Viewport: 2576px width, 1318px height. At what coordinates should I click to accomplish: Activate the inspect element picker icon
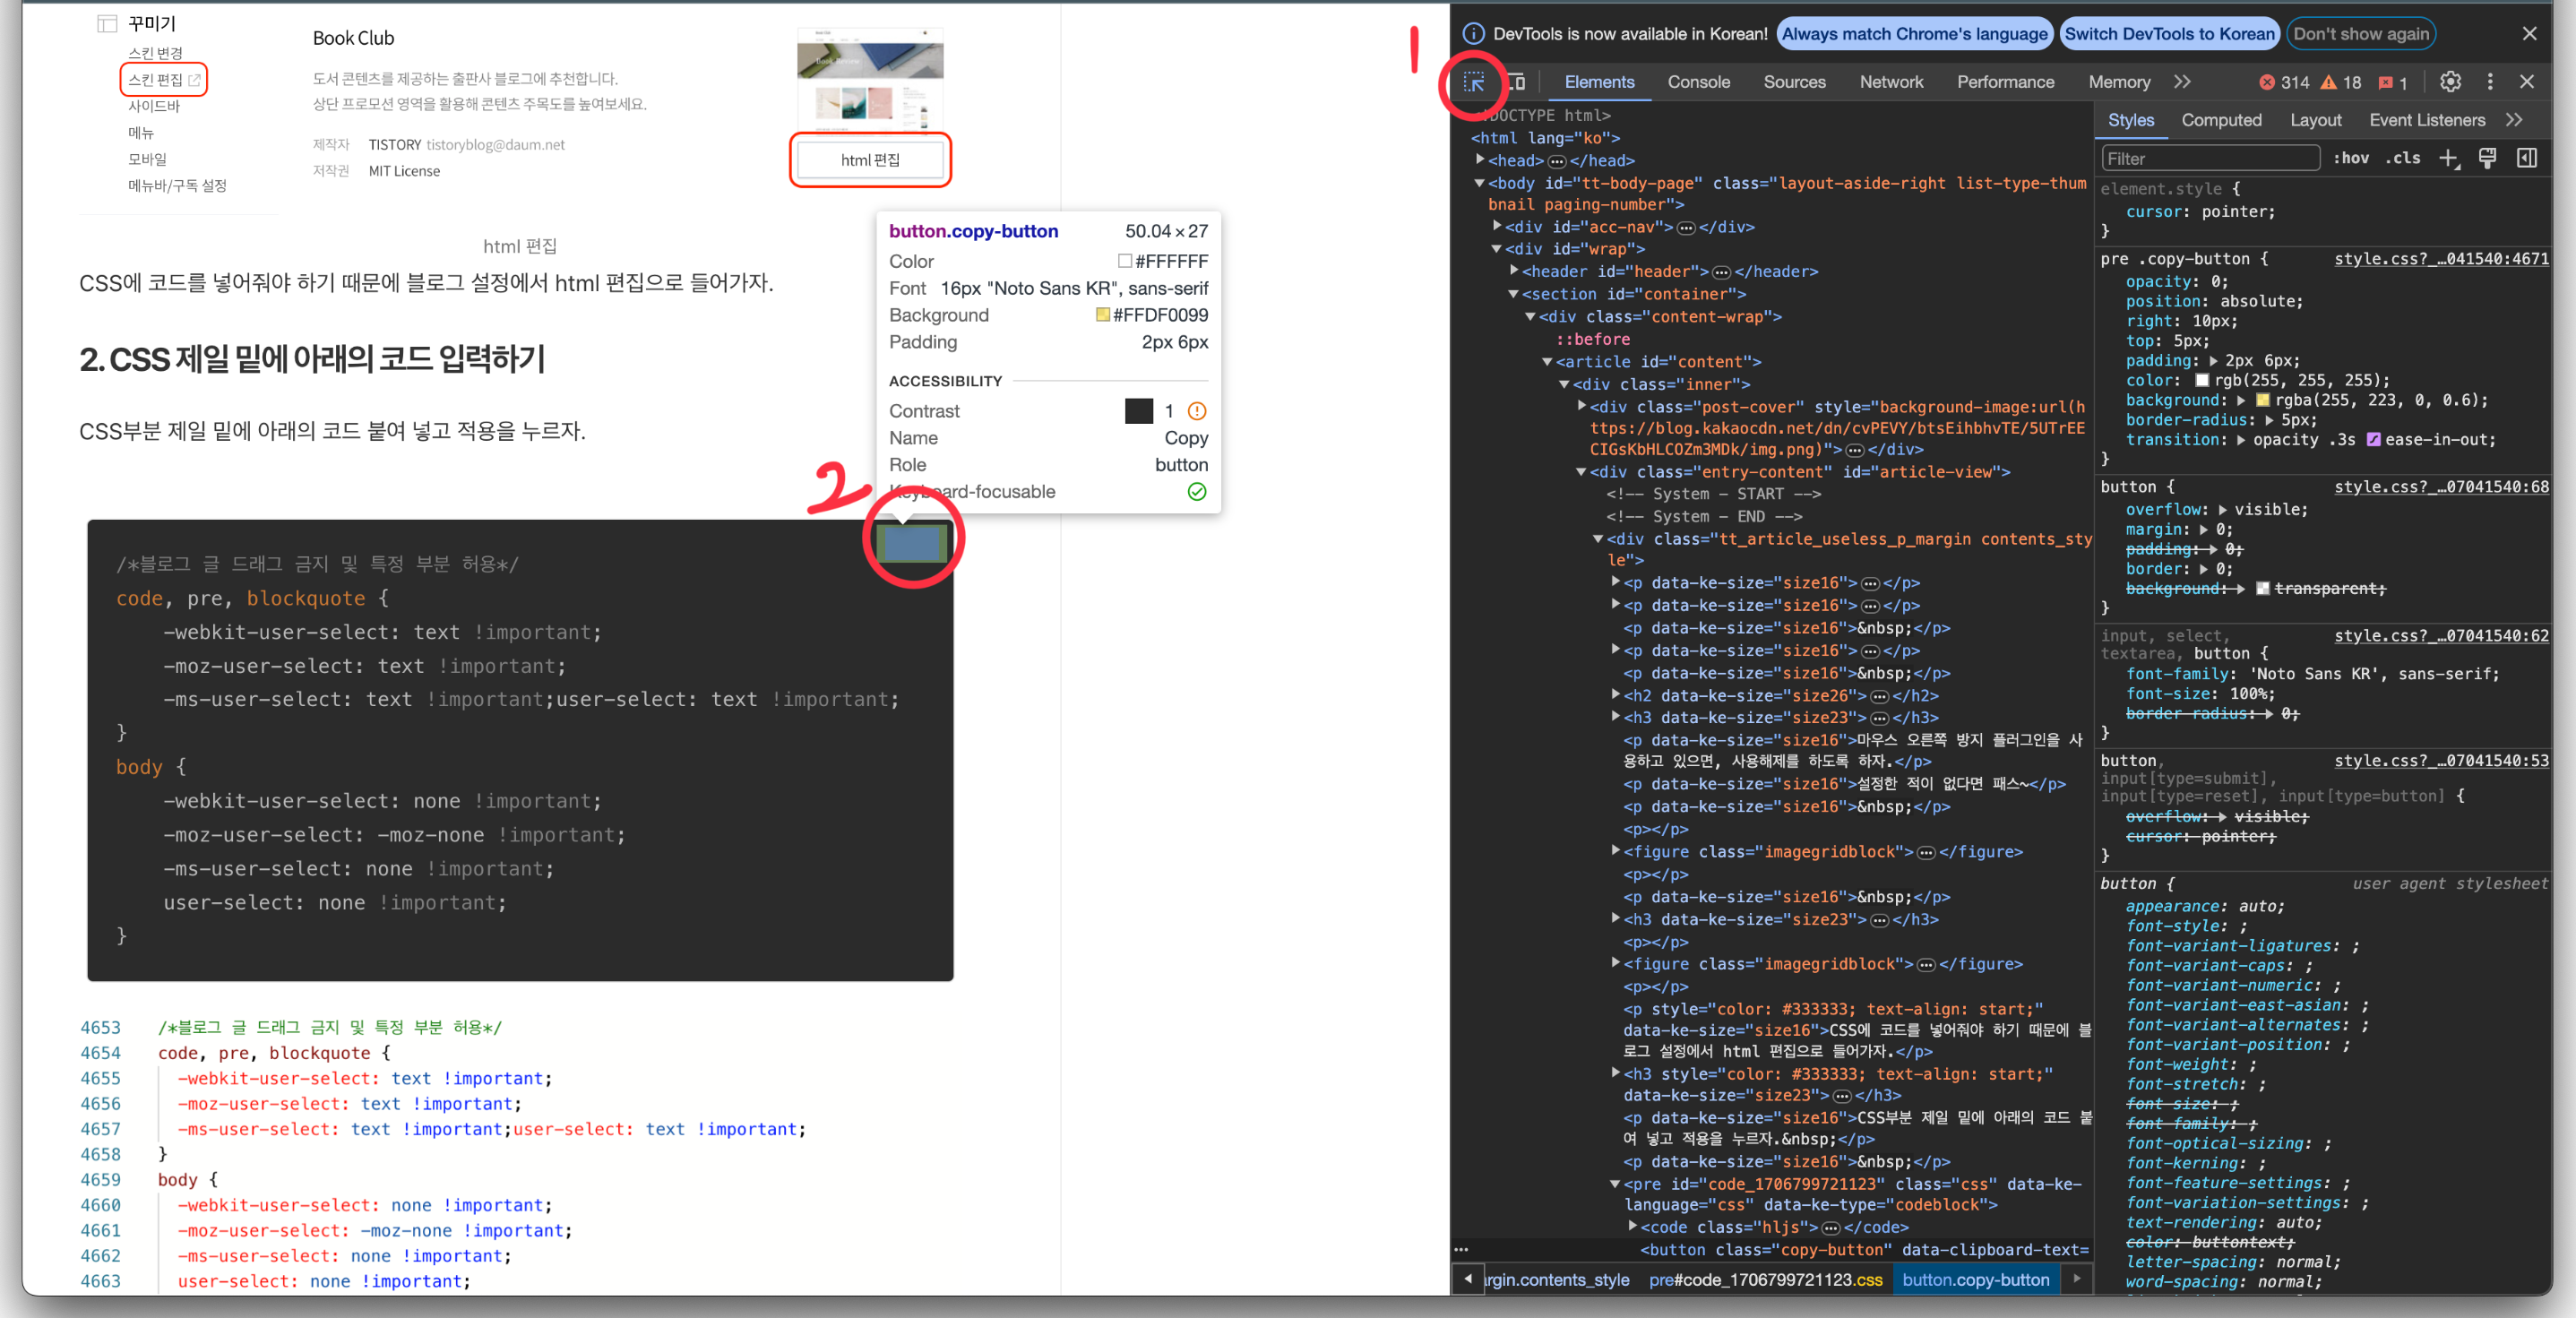click(1474, 82)
